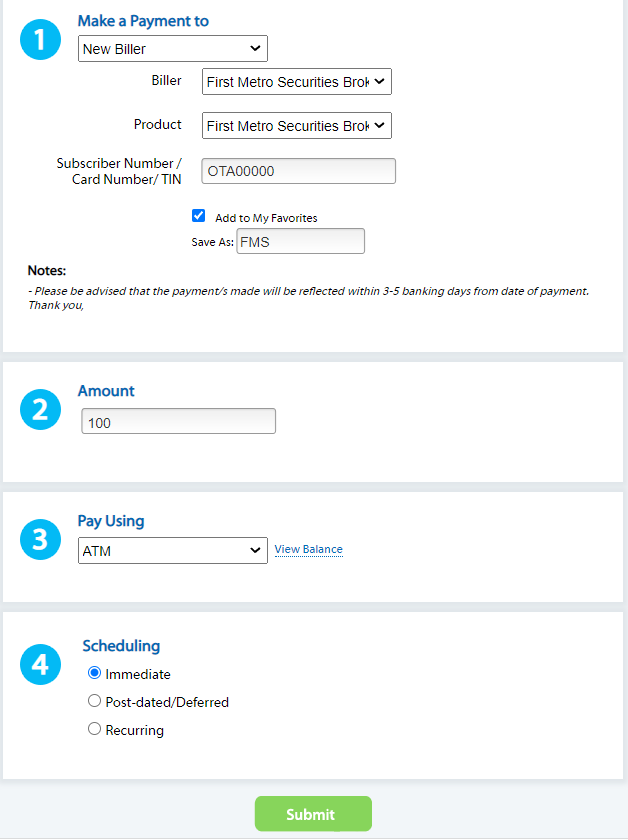The width and height of the screenshot is (628, 840).
Task: Click the Make a Payment to heading
Action: pos(143,21)
